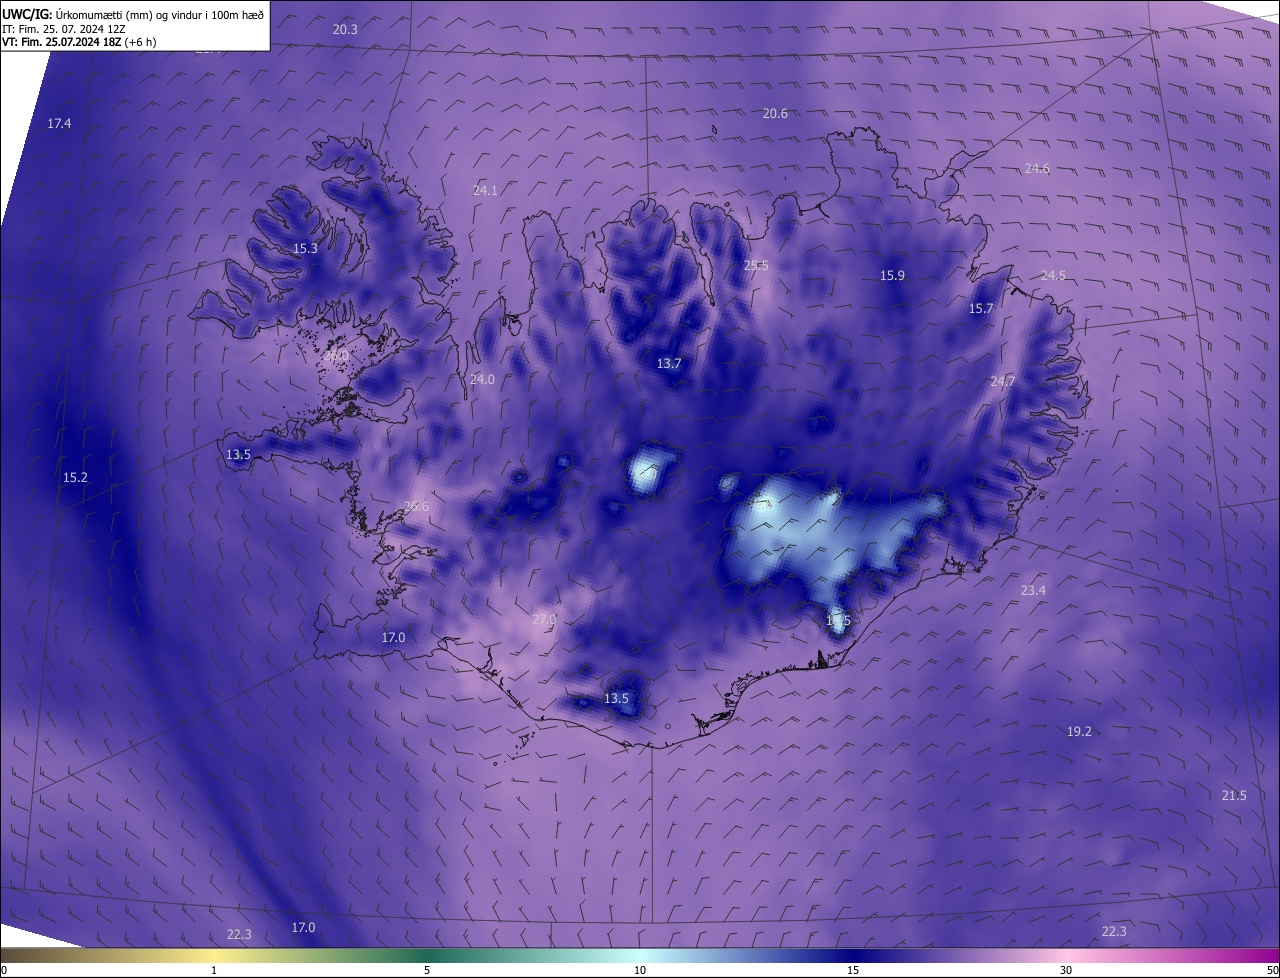The width and height of the screenshot is (1280, 978).
Task: Select the 13.7 value label
Action: [669, 364]
